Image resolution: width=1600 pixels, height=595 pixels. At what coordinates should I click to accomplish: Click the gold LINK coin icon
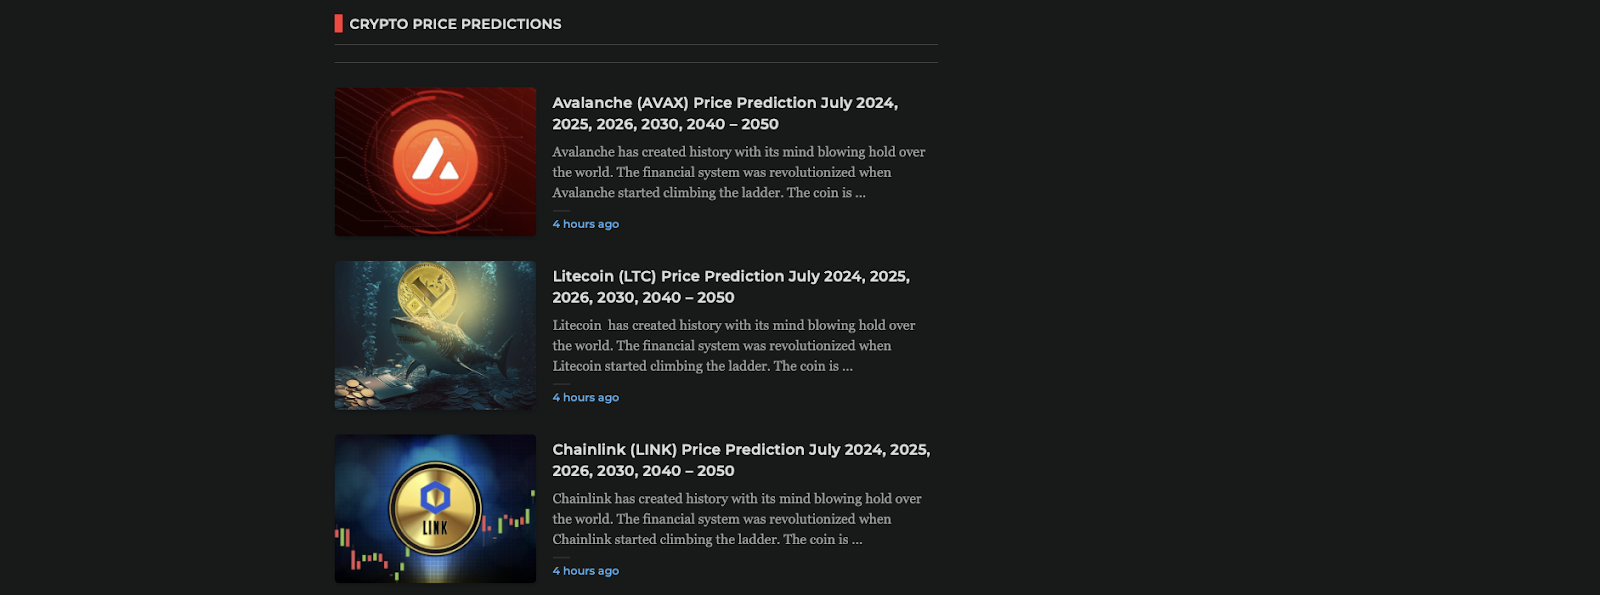(435, 509)
